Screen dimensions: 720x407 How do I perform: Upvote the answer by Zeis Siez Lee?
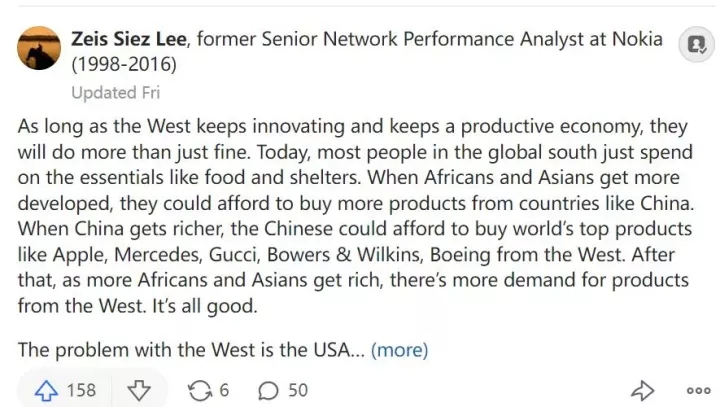pos(47,389)
